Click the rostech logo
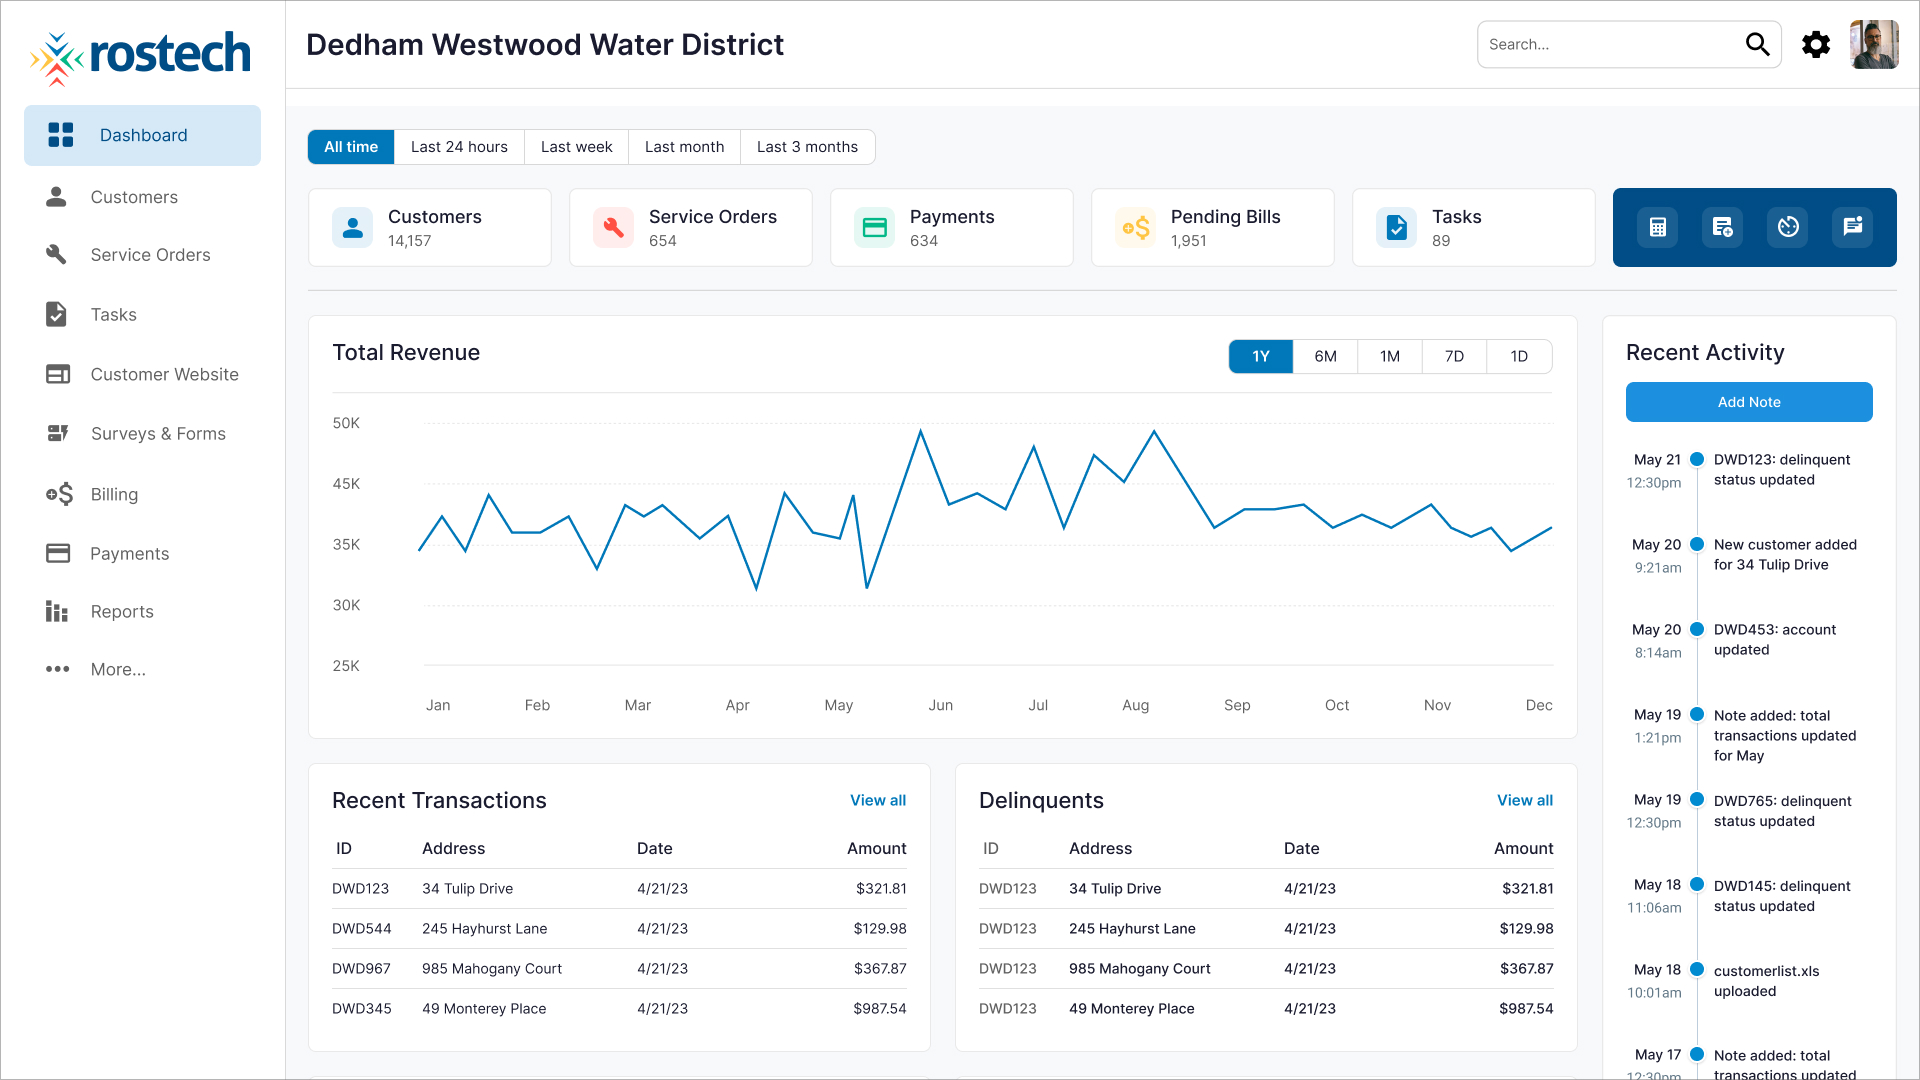Viewport: 1920px width, 1080px height. [x=140, y=57]
